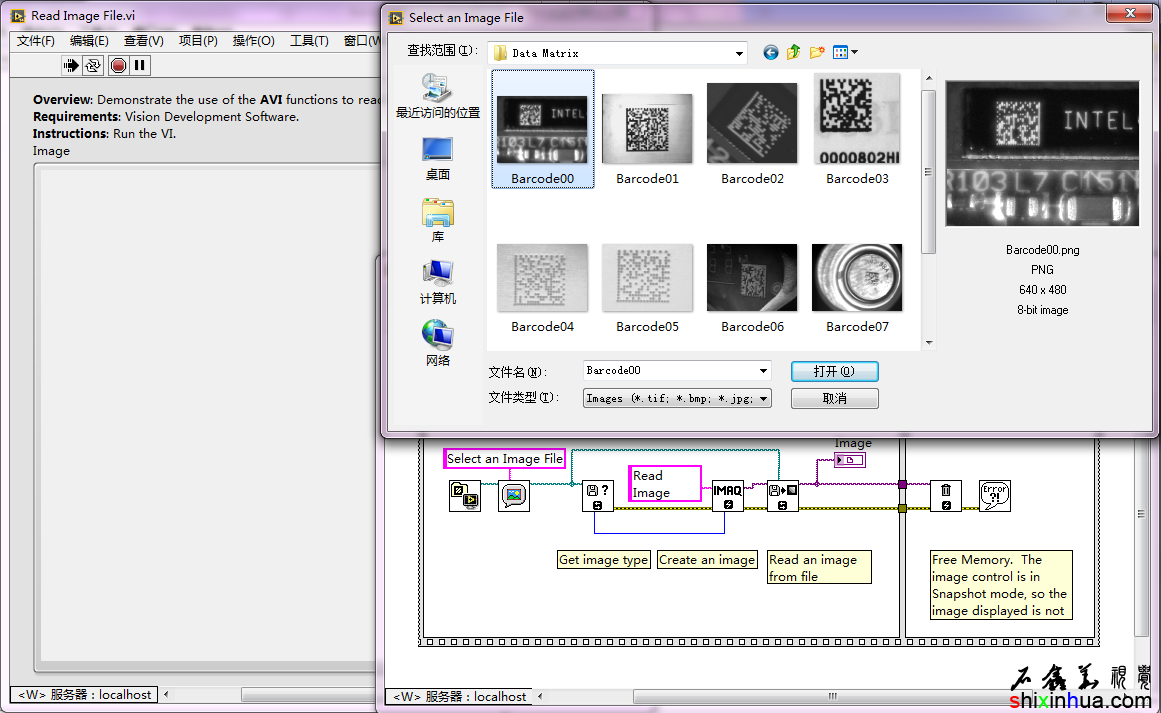Click the Image indicator terminal on diagram
Screen dimensions: 1161x713
point(849,460)
